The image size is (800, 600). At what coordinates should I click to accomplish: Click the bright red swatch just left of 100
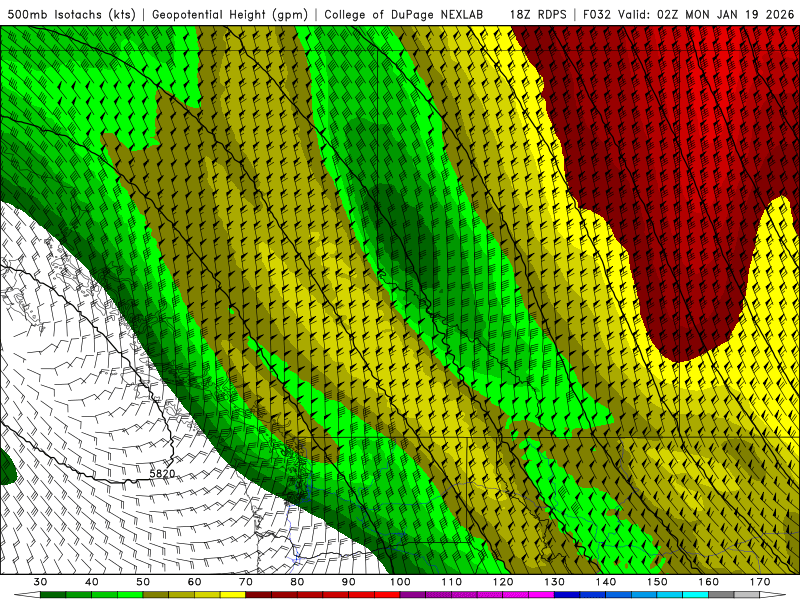tap(387, 595)
